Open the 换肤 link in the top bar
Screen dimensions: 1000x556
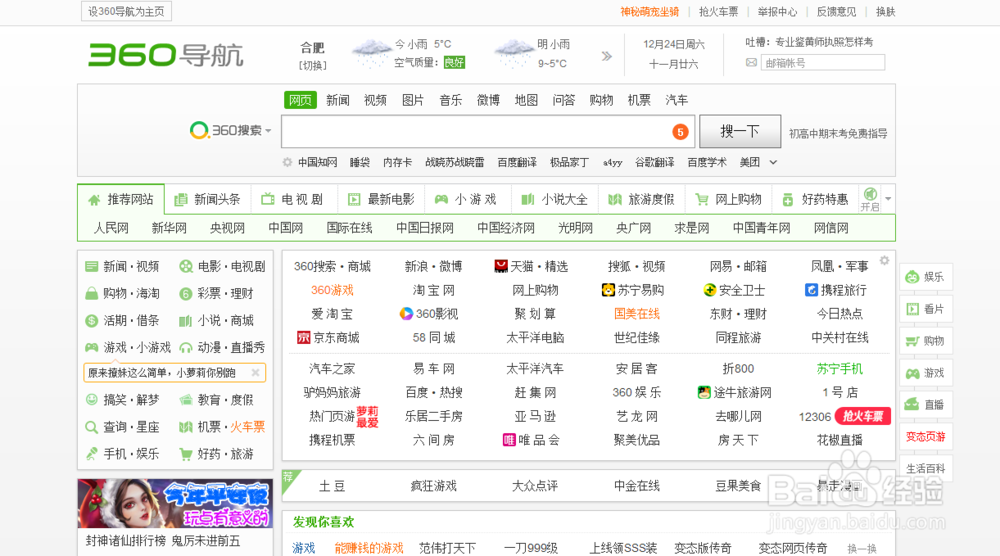pos(885,11)
